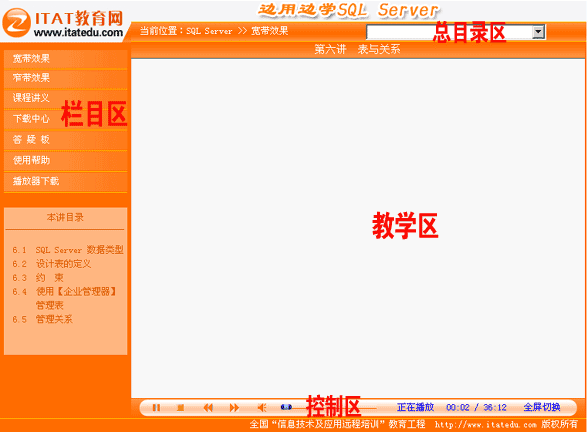The image size is (588, 432).
Task: Jump to section 6.1 SQL Server 数据类型
Action: tap(68, 250)
